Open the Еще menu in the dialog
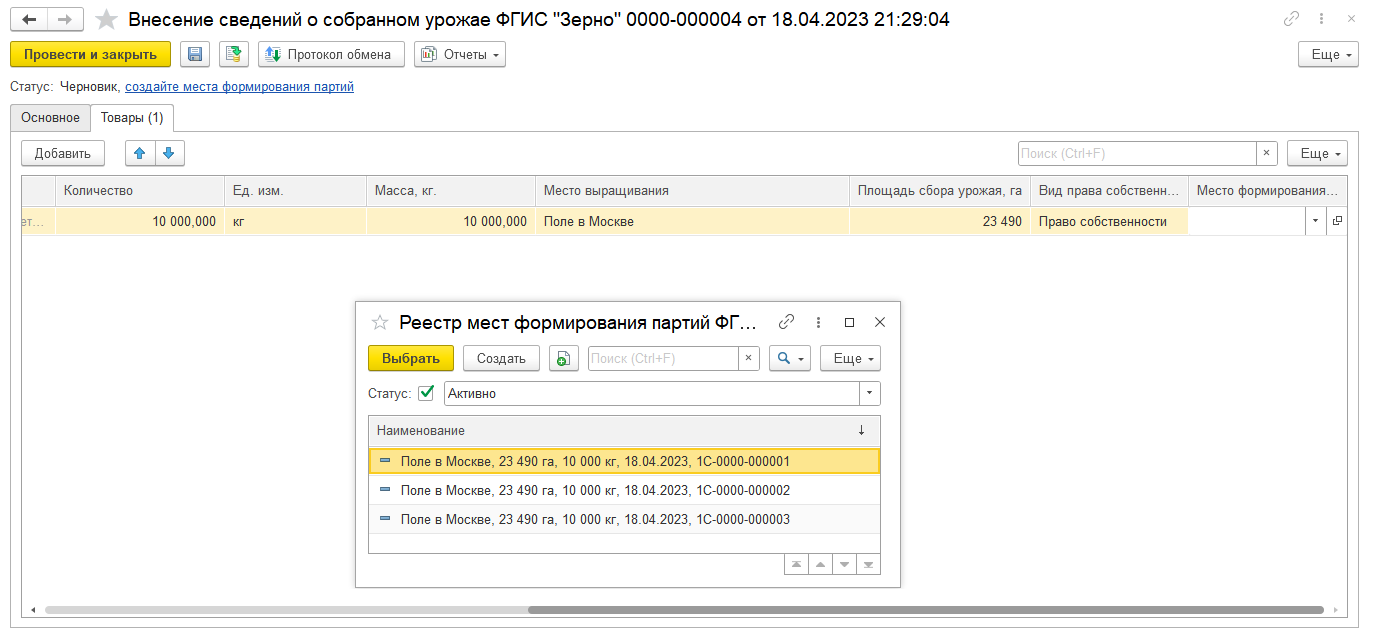1378x638 pixels. pyautogui.click(x=850, y=358)
